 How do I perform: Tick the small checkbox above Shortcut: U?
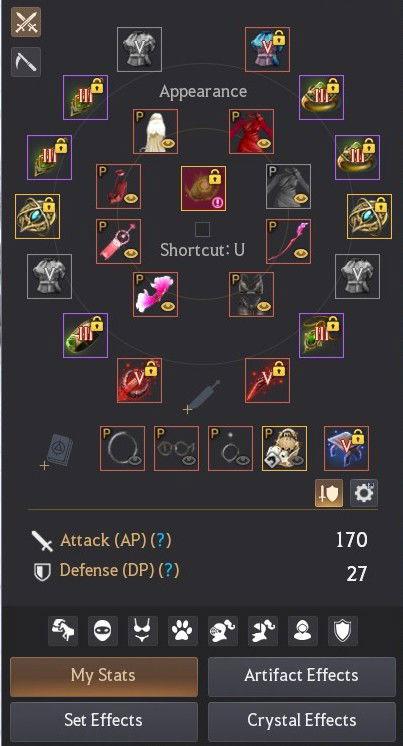click(202, 230)
